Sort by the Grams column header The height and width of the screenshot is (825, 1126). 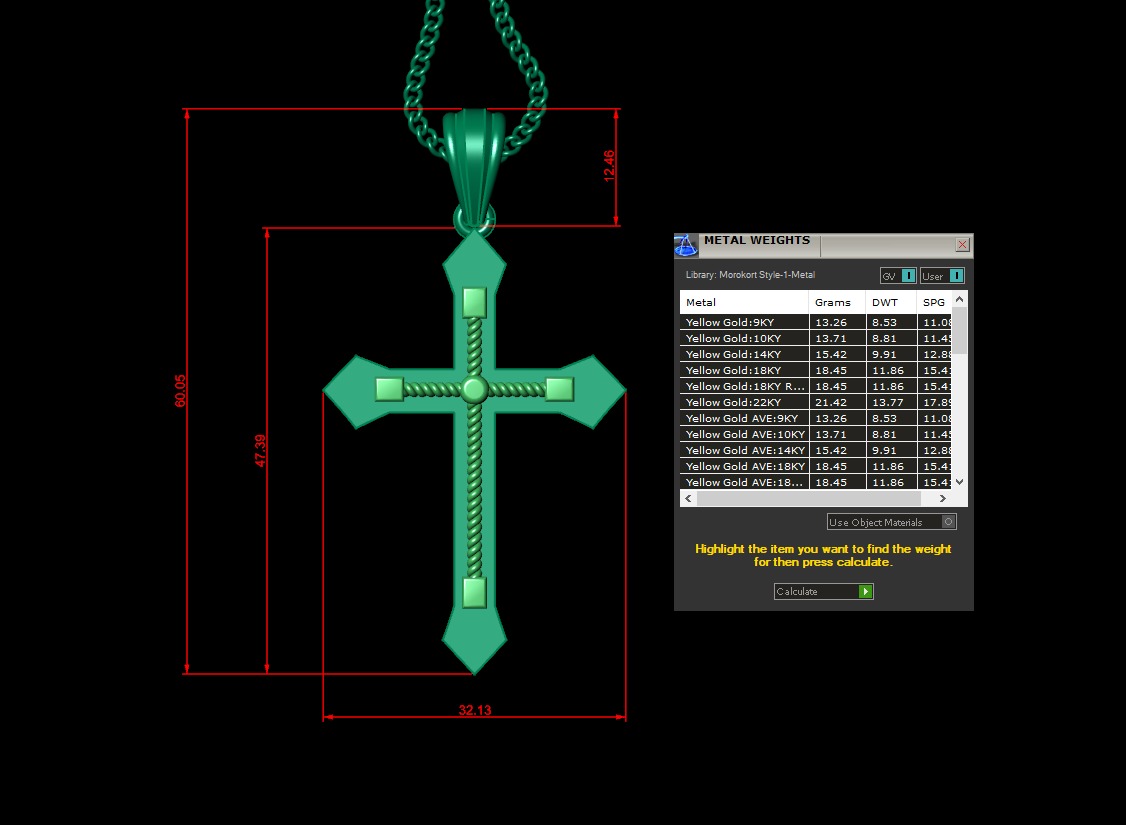[837, 302]
